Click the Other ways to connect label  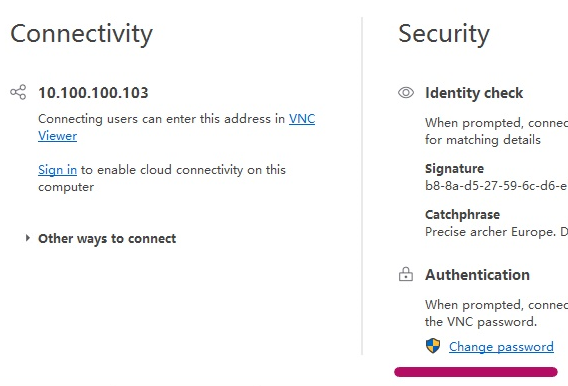pyautogui.click(x=107, y=238)
